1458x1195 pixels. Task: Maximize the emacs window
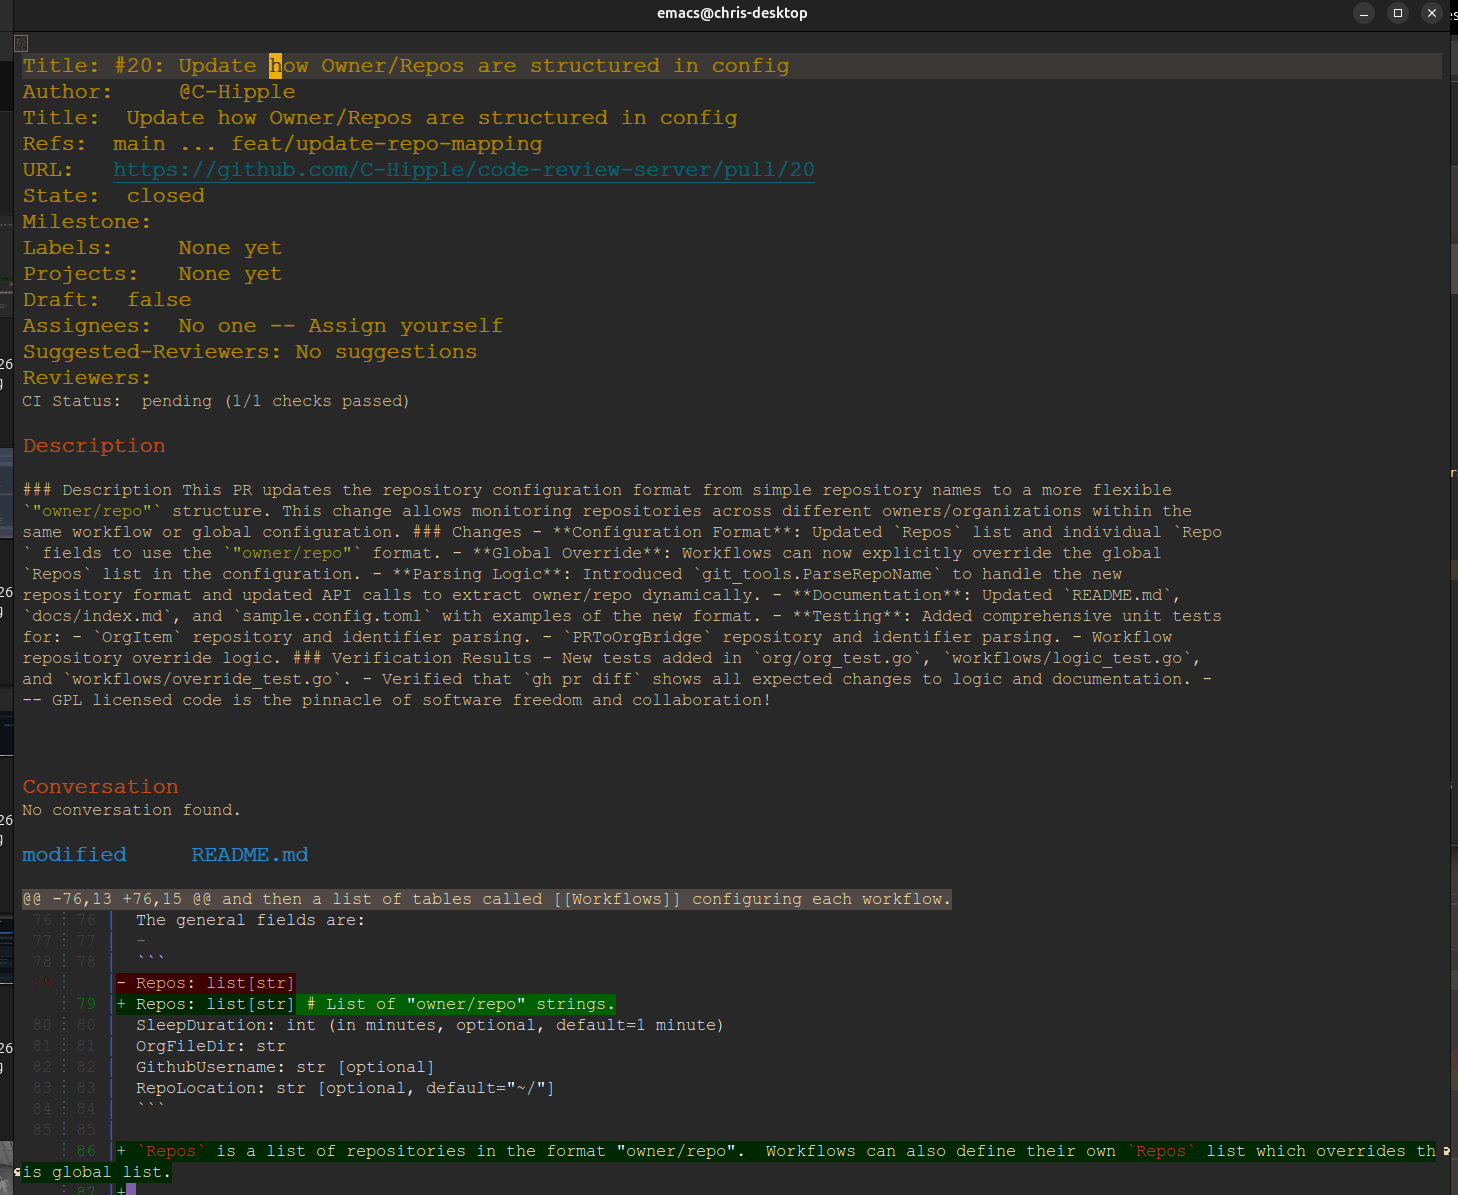pyautogui.click(x=1398, y=13)
